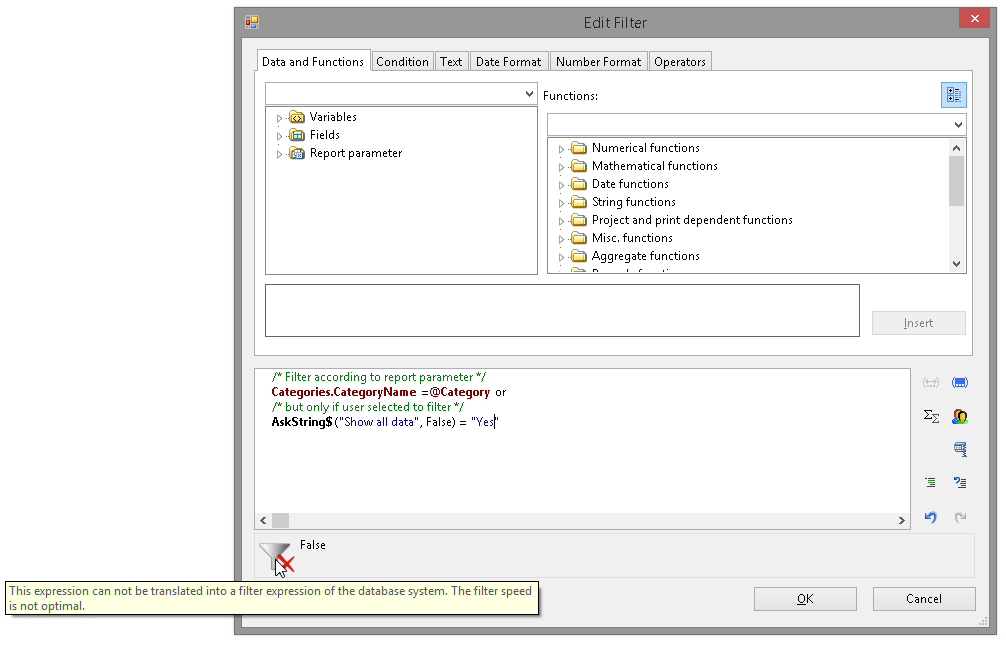Click the green indent lines icon
Image resolution: width=1006 pixels, height=645 pixels.
[x=930, y=483]
